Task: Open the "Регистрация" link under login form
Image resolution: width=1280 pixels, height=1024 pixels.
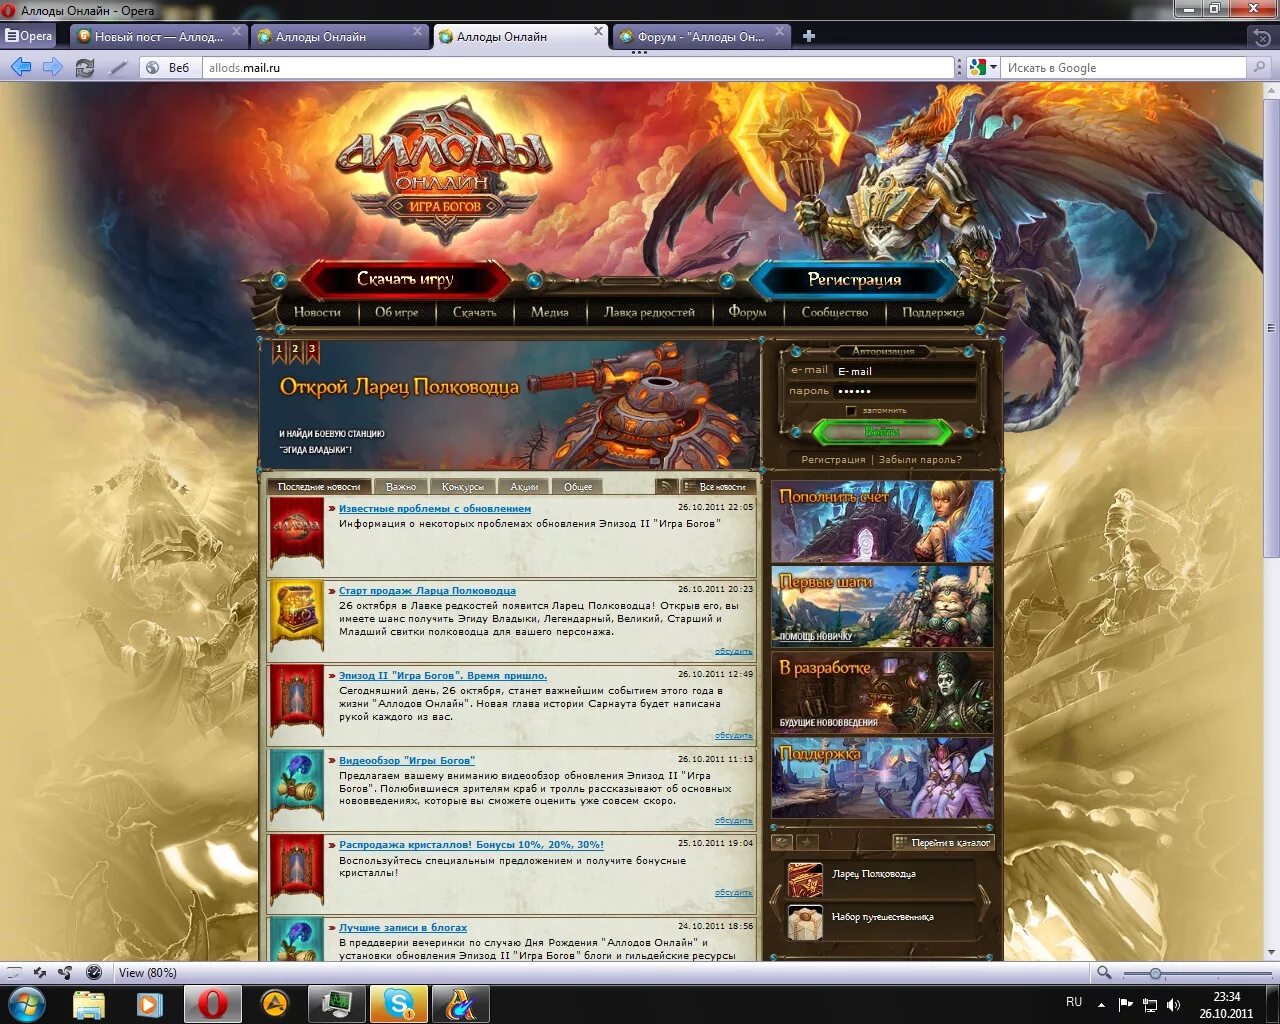Action: [x=833, y=460]
